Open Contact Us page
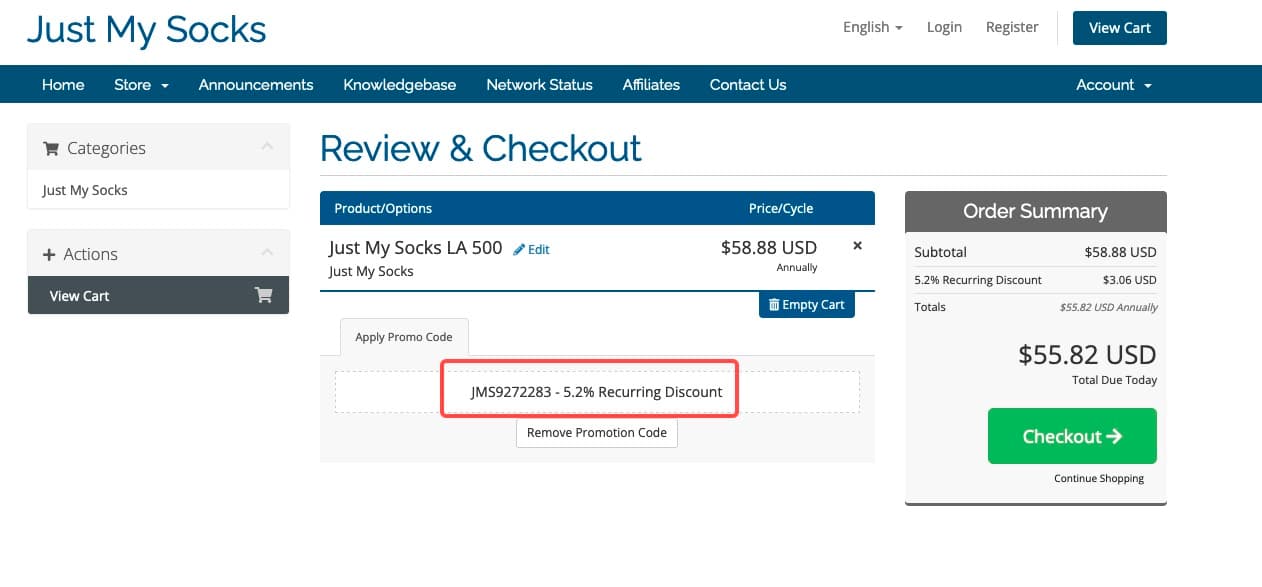The image size is (1262, 587). [748, 85]
